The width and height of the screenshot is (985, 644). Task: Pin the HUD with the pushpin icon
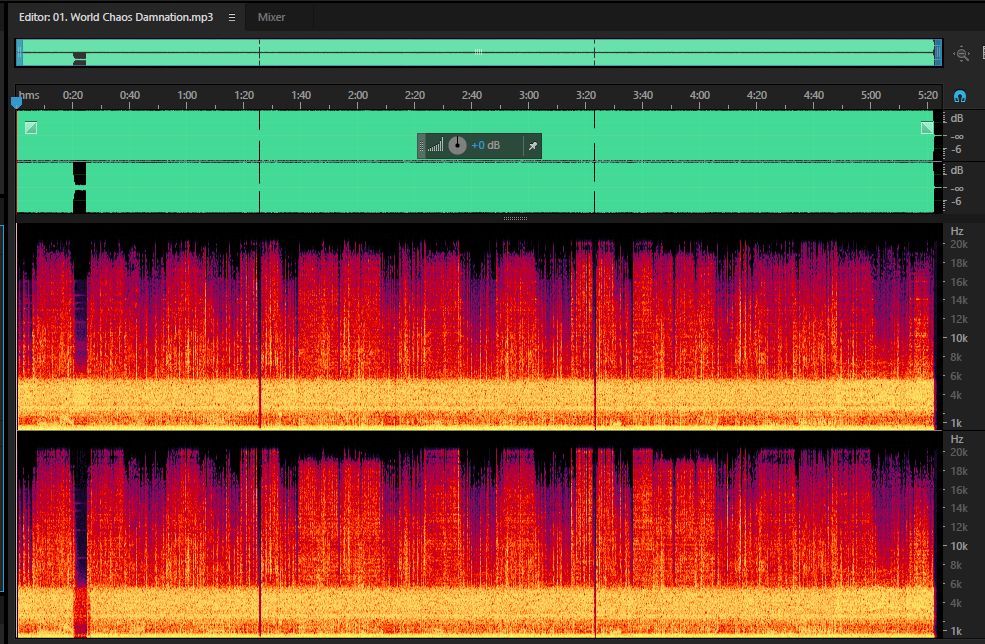[x=533, y=146]
